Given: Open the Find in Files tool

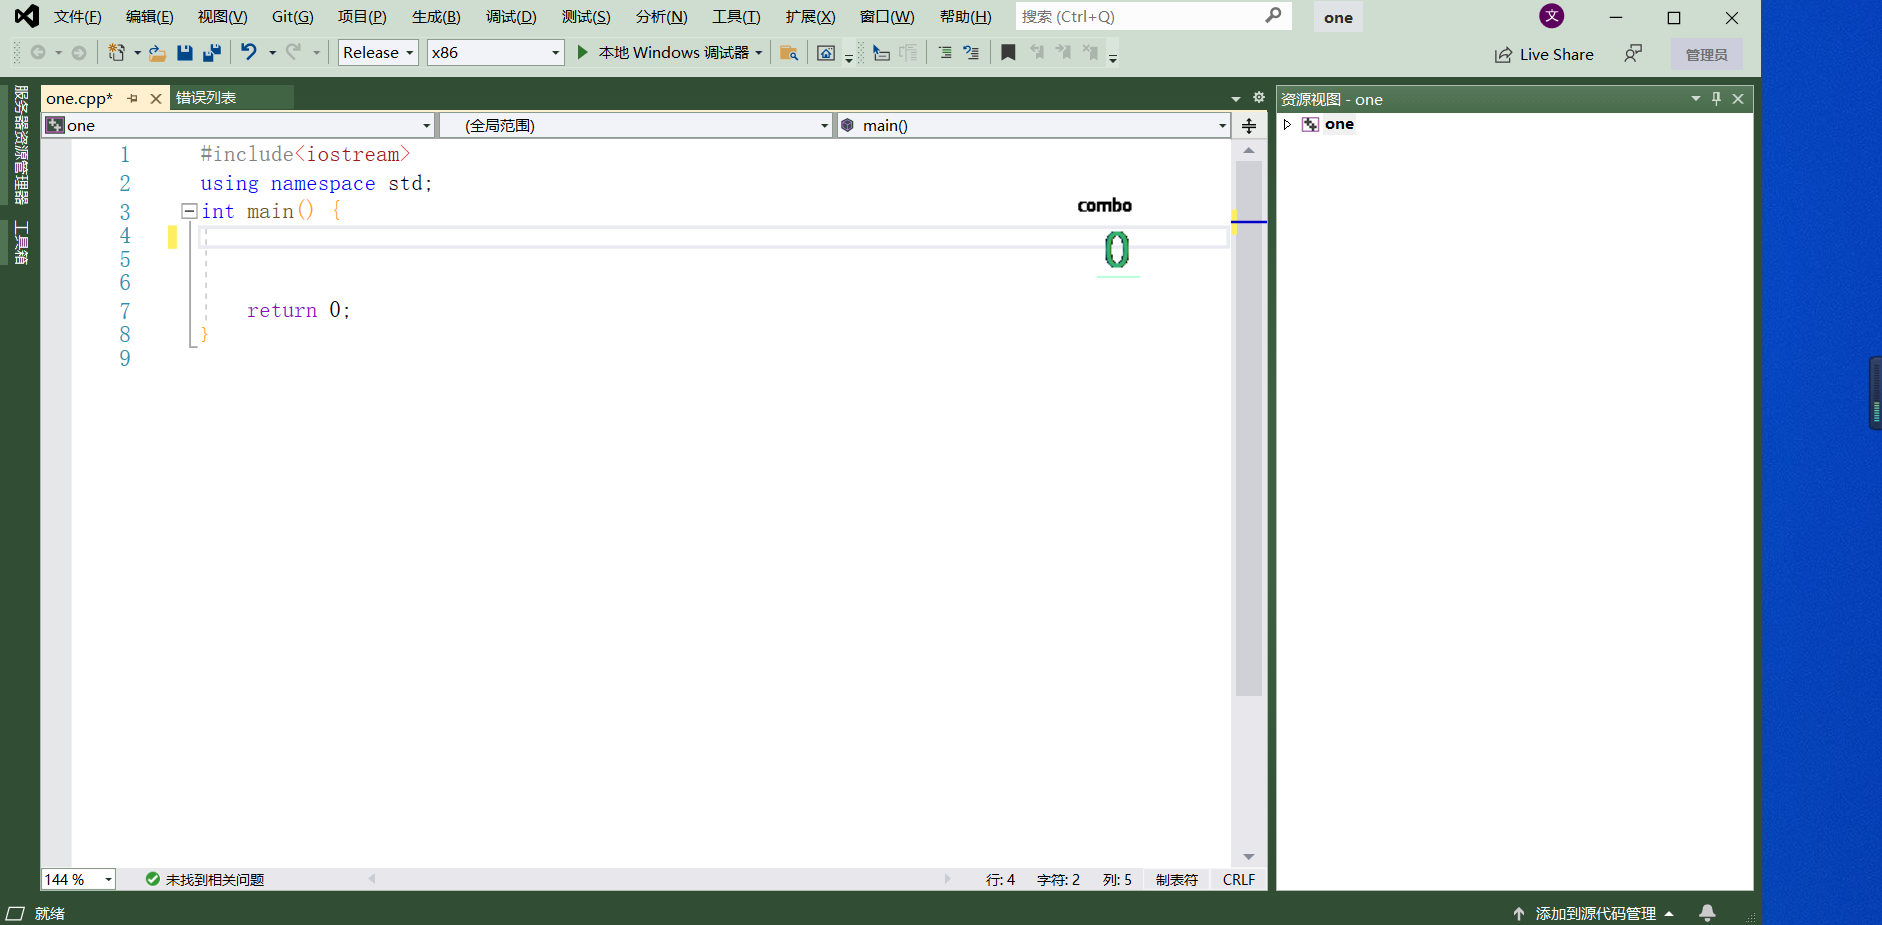Looking at the screenshot, I should point(789,52).
